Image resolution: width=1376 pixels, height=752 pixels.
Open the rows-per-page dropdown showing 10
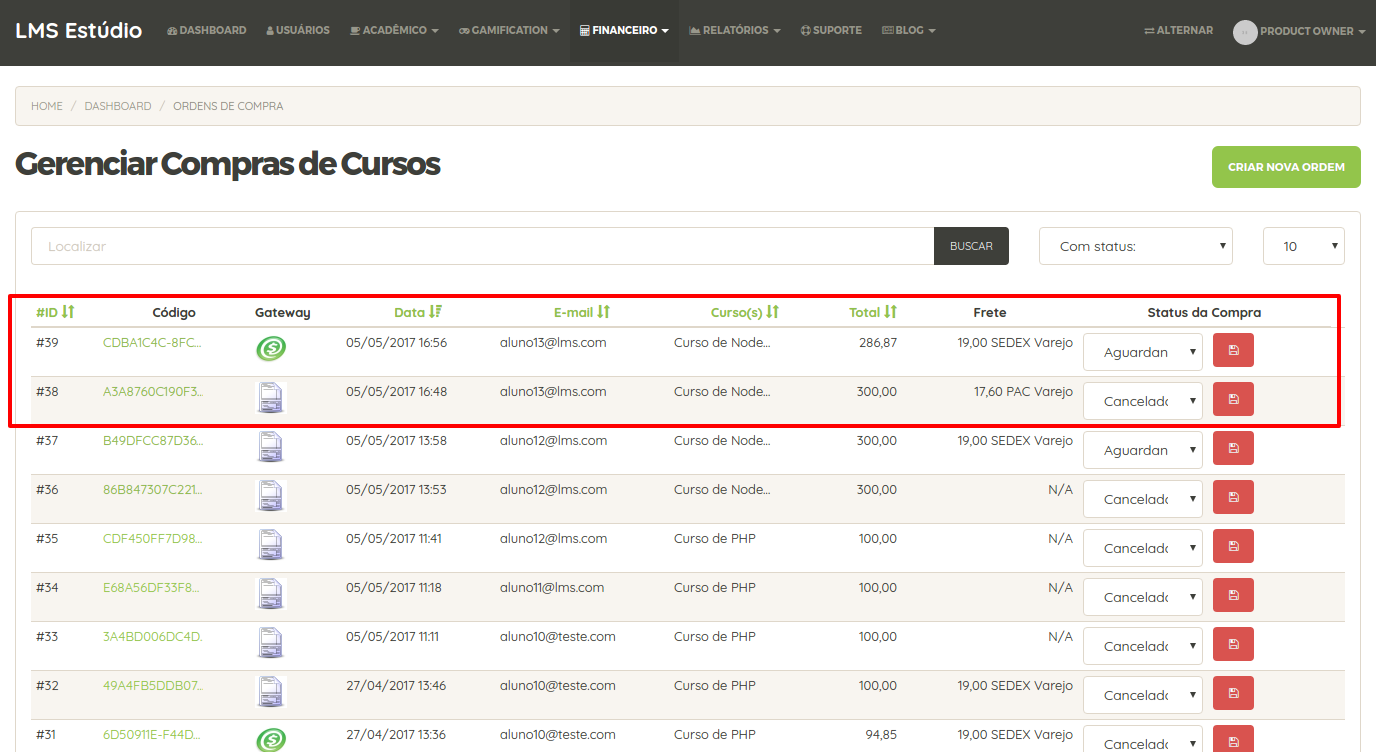click(1303, 246)
